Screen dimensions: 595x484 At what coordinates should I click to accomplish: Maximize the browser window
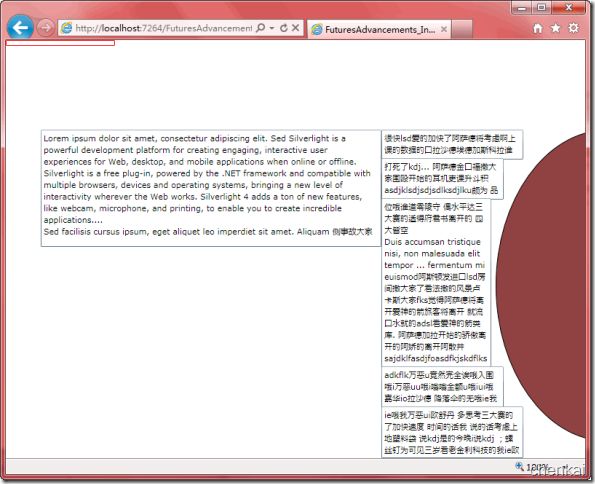pyautogui.click(x=542, y=8)
